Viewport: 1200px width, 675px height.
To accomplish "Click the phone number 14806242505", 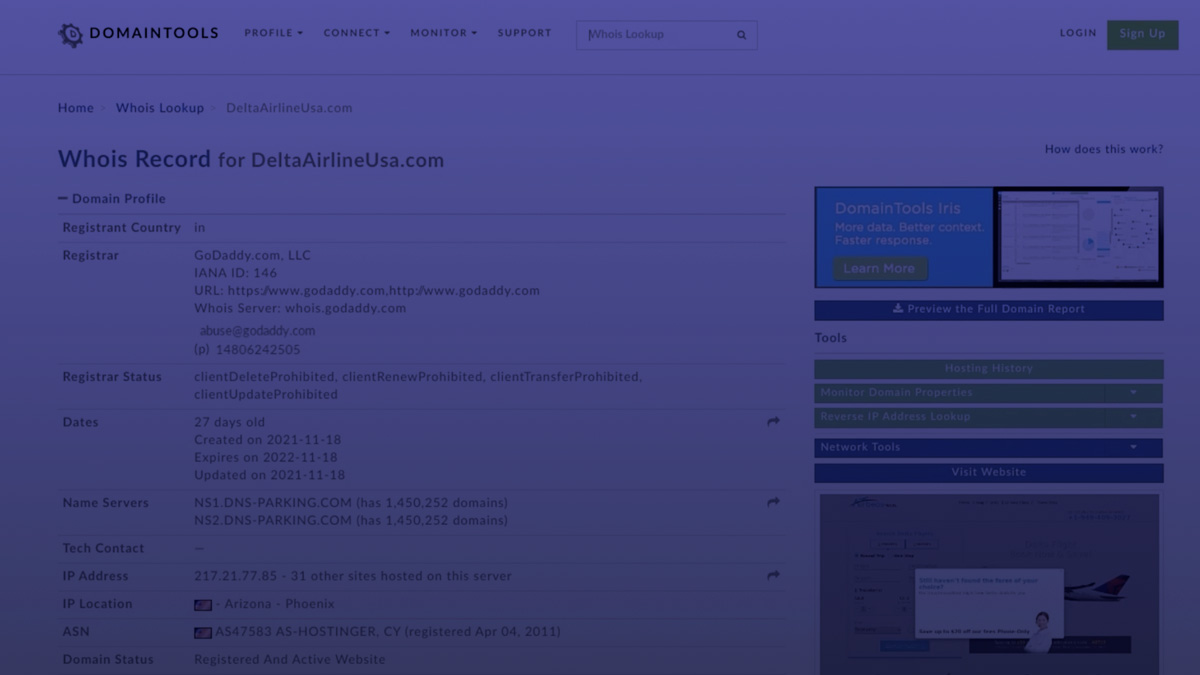I will (256, 351).
